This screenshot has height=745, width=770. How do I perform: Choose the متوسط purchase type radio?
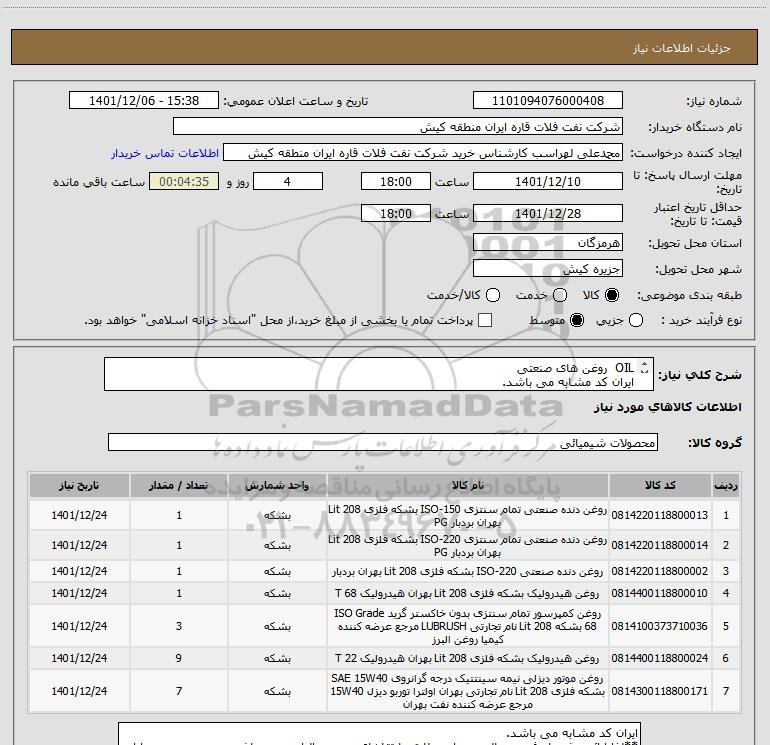577,321
